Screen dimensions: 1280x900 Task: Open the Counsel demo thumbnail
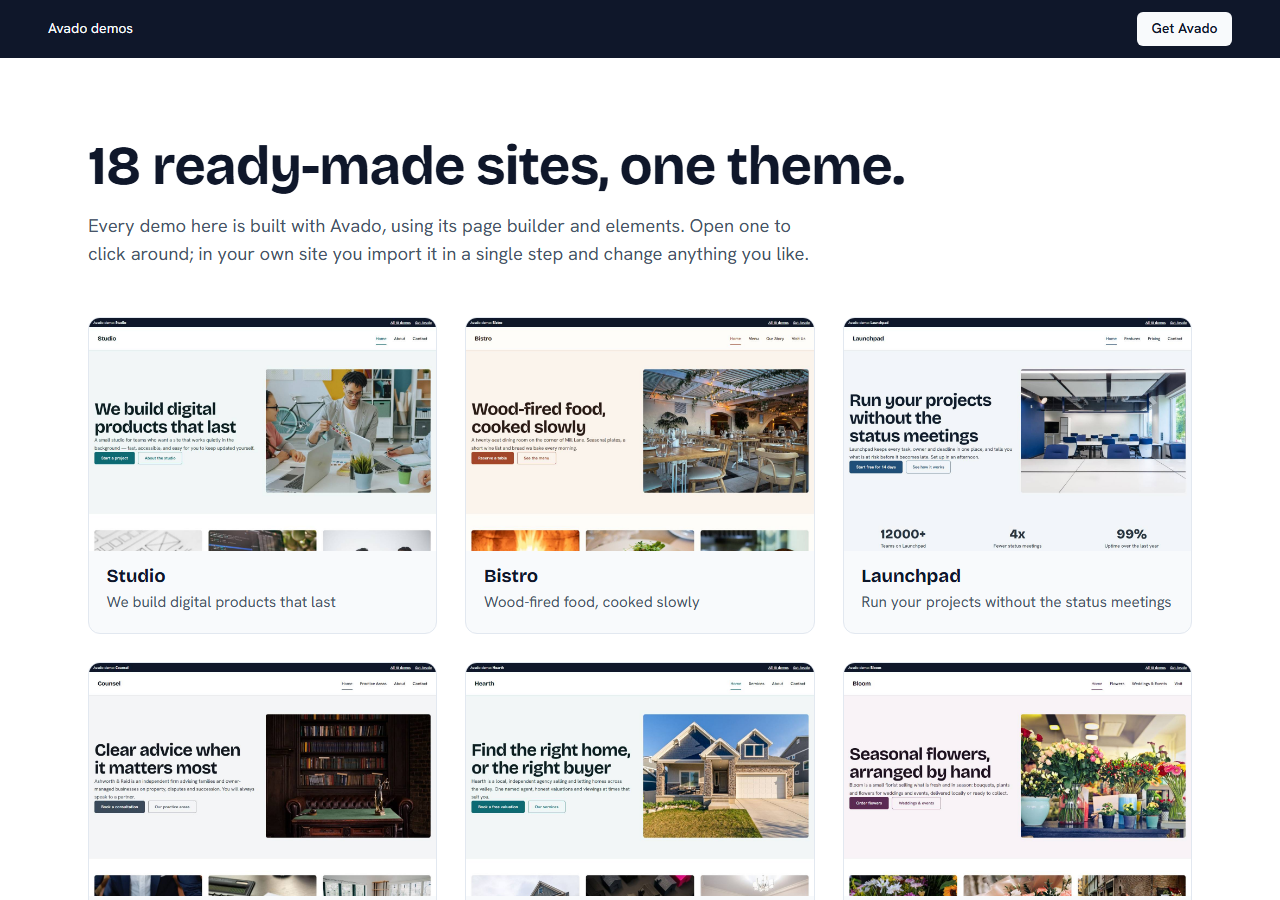tap(262, 780)
